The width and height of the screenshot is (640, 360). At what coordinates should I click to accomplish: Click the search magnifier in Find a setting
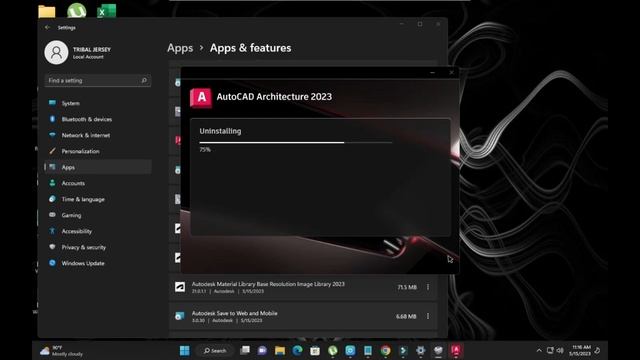click(144, 80)
